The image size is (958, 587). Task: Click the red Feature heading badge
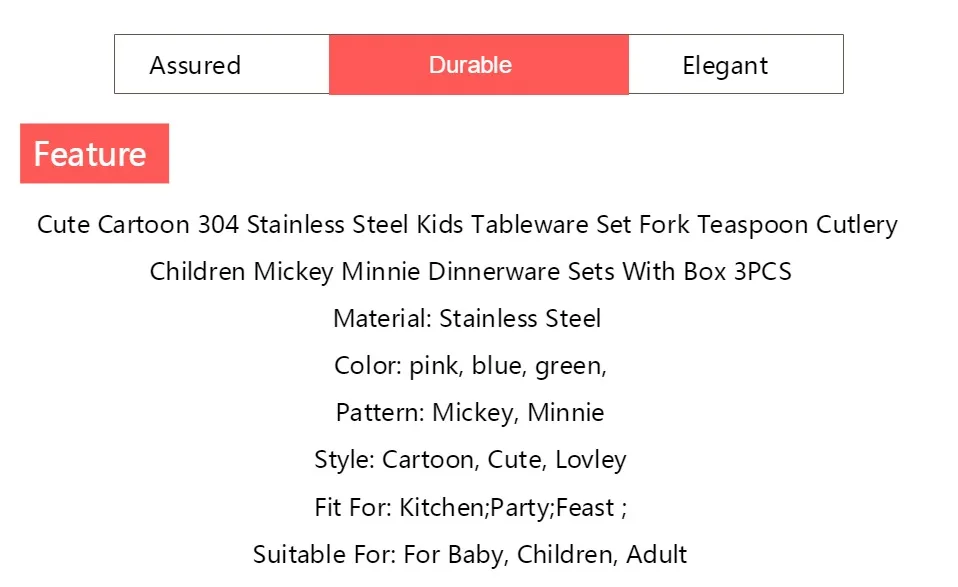click(x=95, y=153)
